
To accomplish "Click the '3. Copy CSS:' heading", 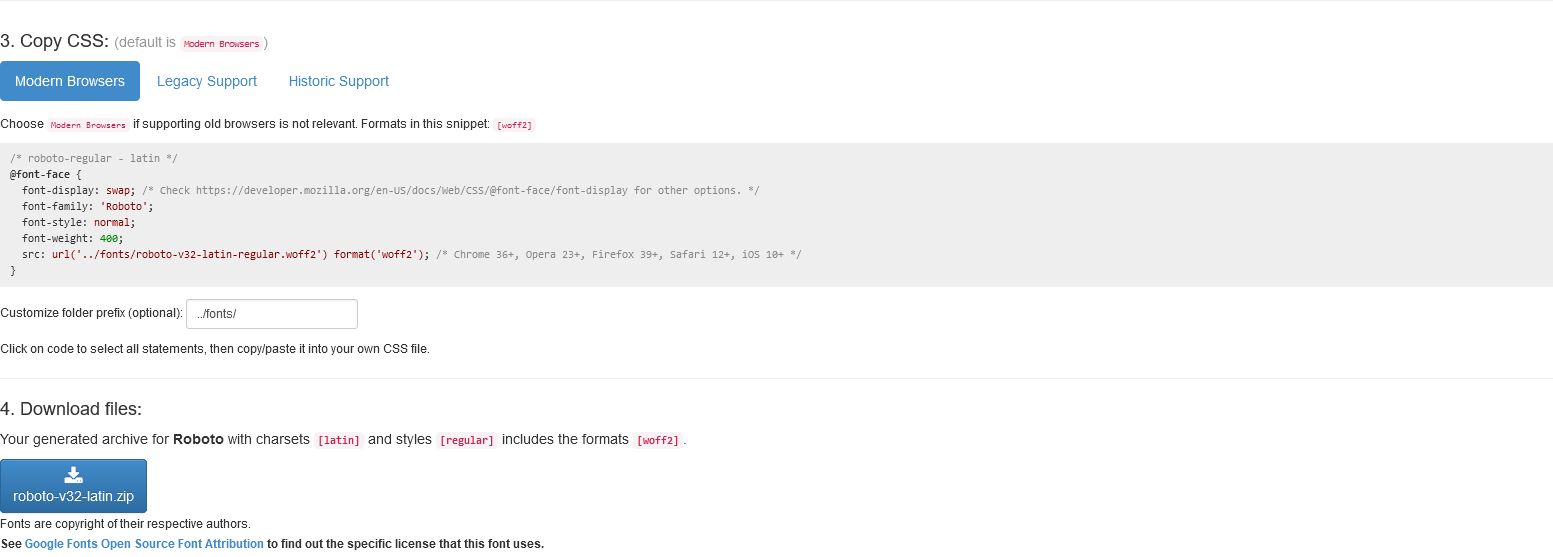I will click(54, 41).
